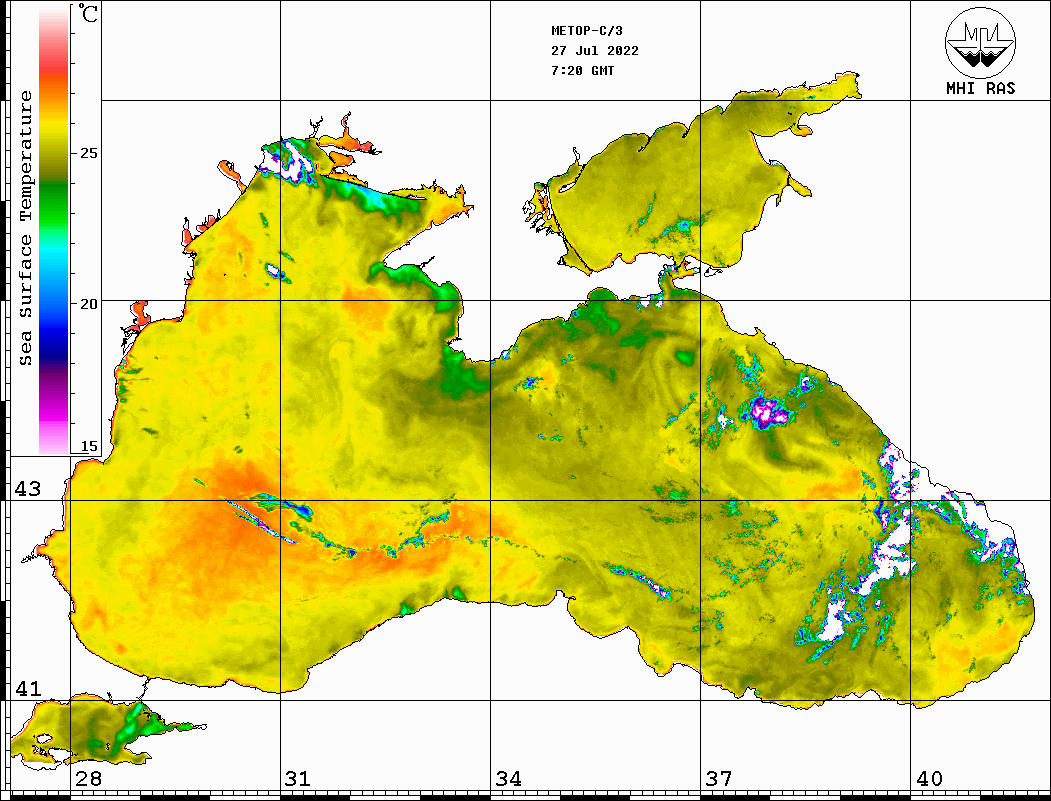Click the MHI RAS logo emblem
Screen dimensions: 1051x801
[x=980, y=42]
